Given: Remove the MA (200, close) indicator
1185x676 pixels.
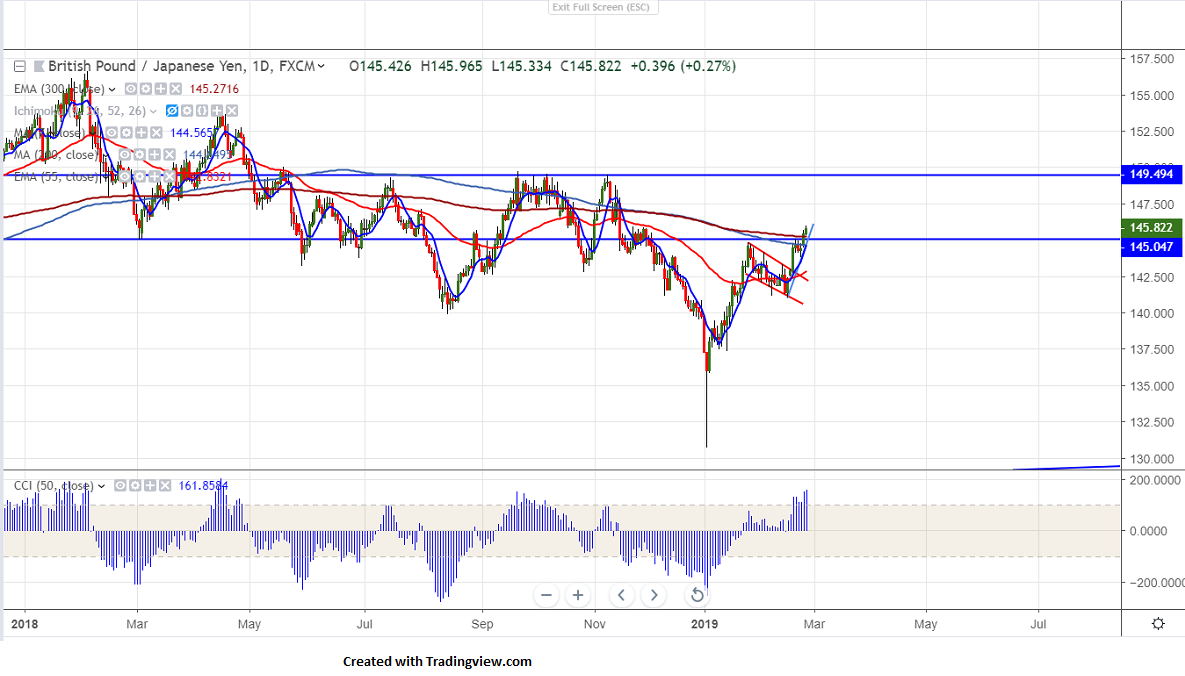Looking at the screenshot, I should click(170, 155).
